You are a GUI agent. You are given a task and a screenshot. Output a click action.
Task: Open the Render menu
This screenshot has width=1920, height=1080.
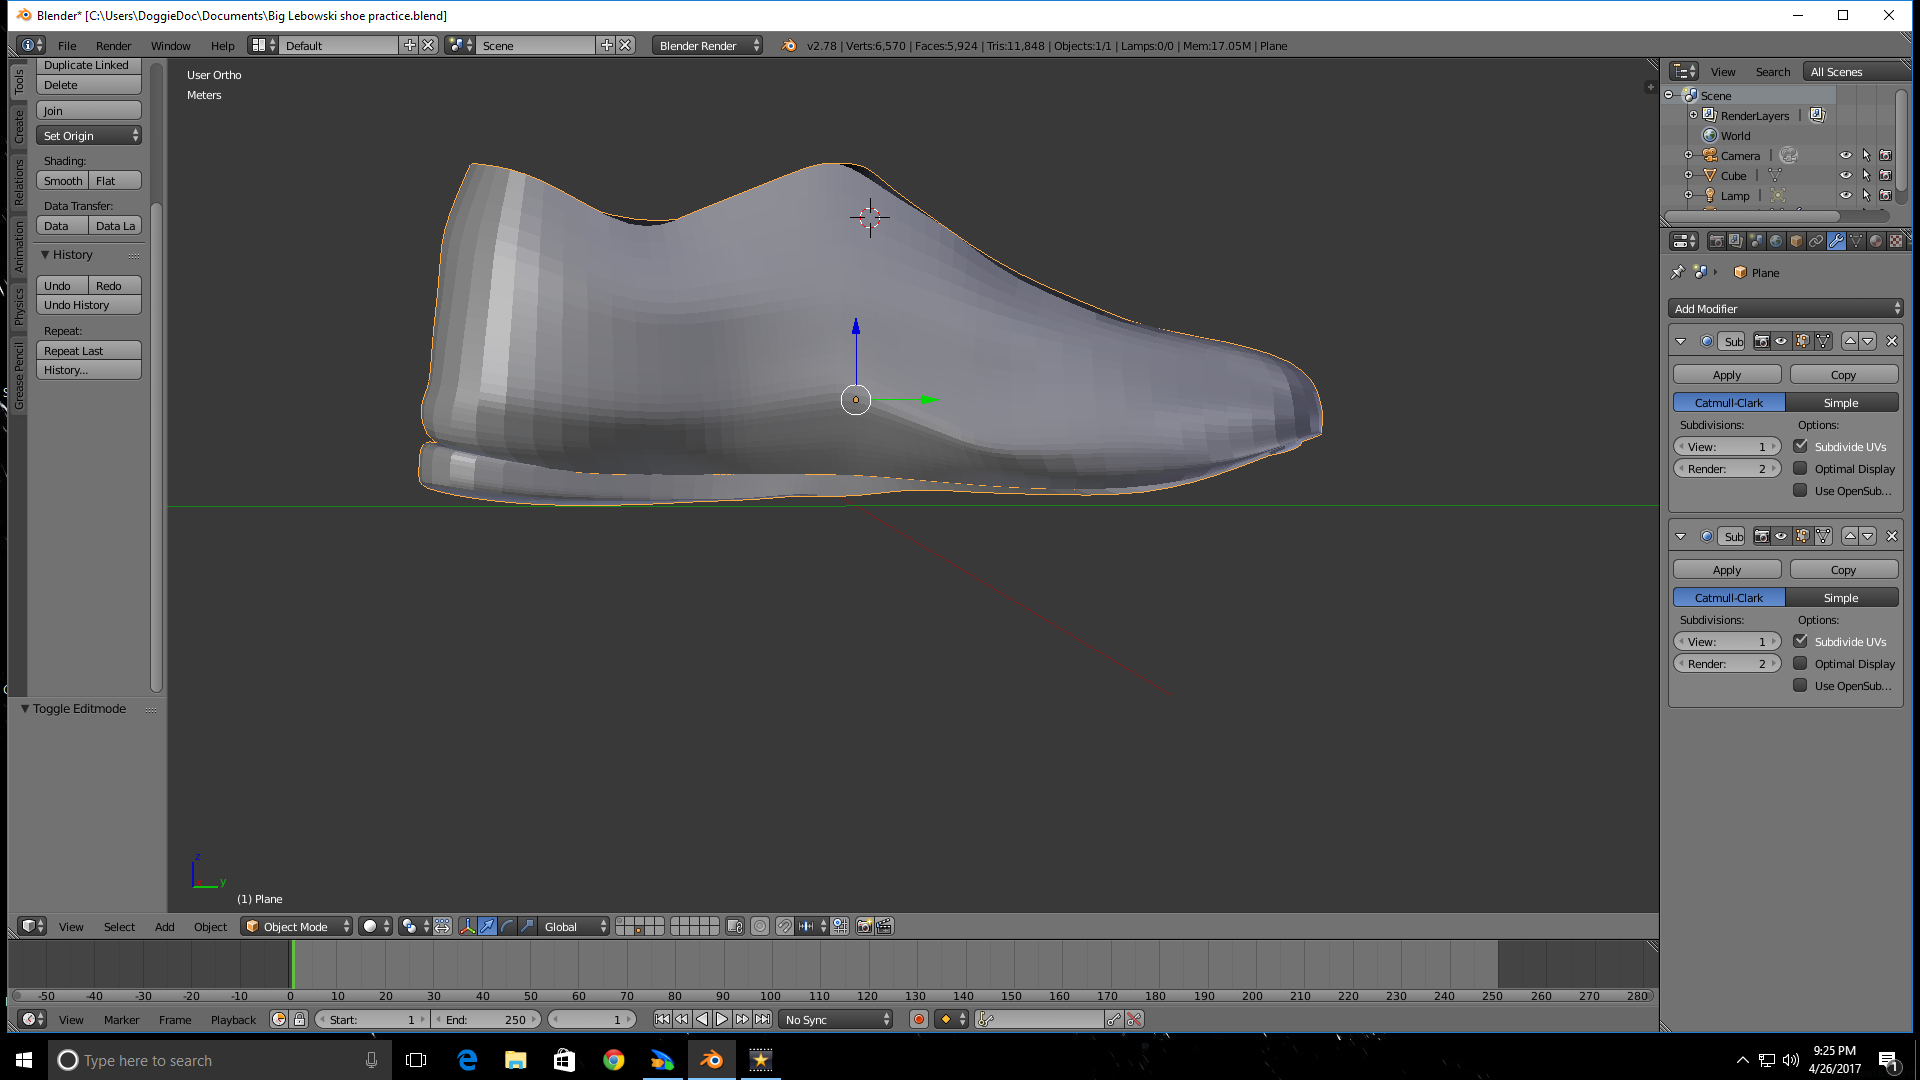tap(113, 46)
